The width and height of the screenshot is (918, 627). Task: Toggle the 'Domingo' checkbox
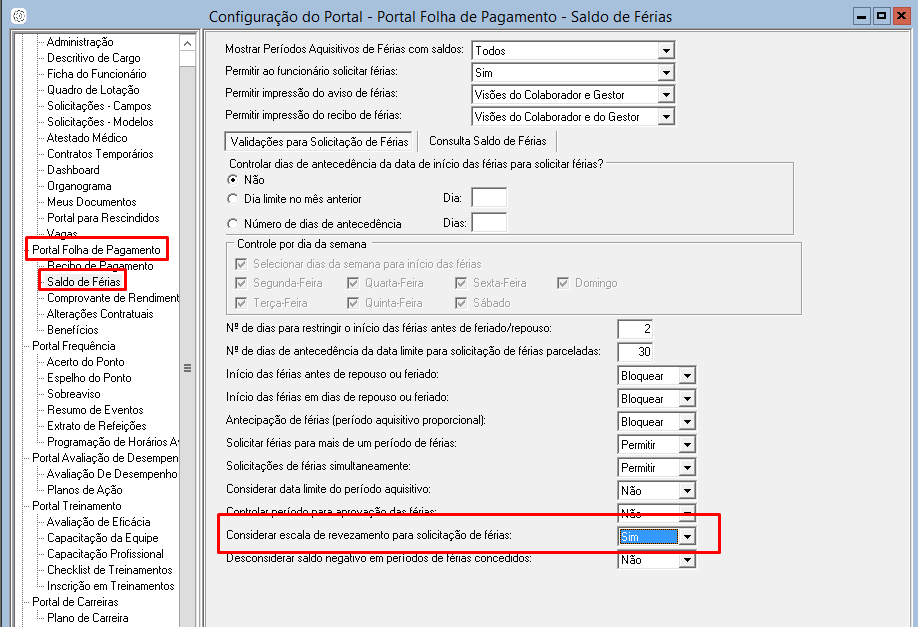tap(563, 283)
